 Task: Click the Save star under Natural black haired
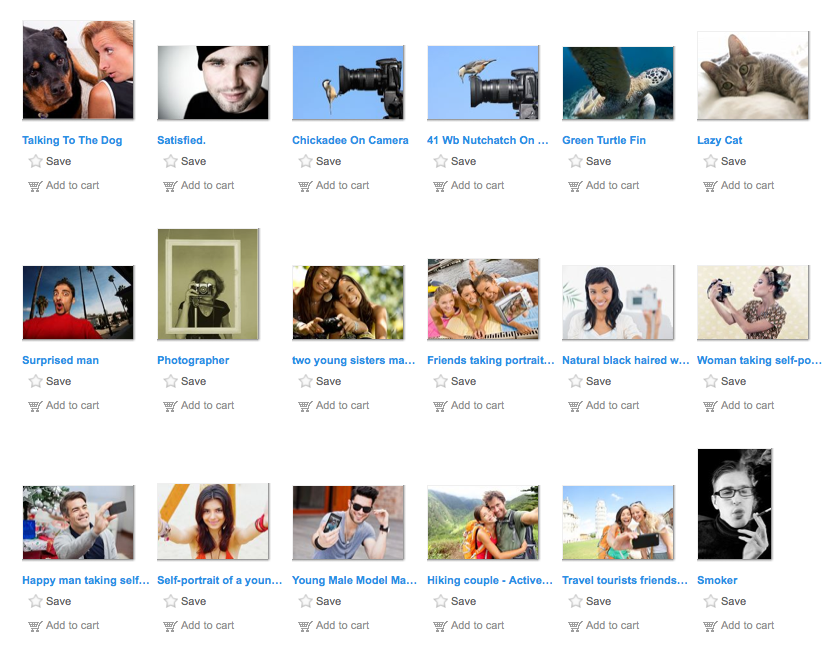click(576, 381)
